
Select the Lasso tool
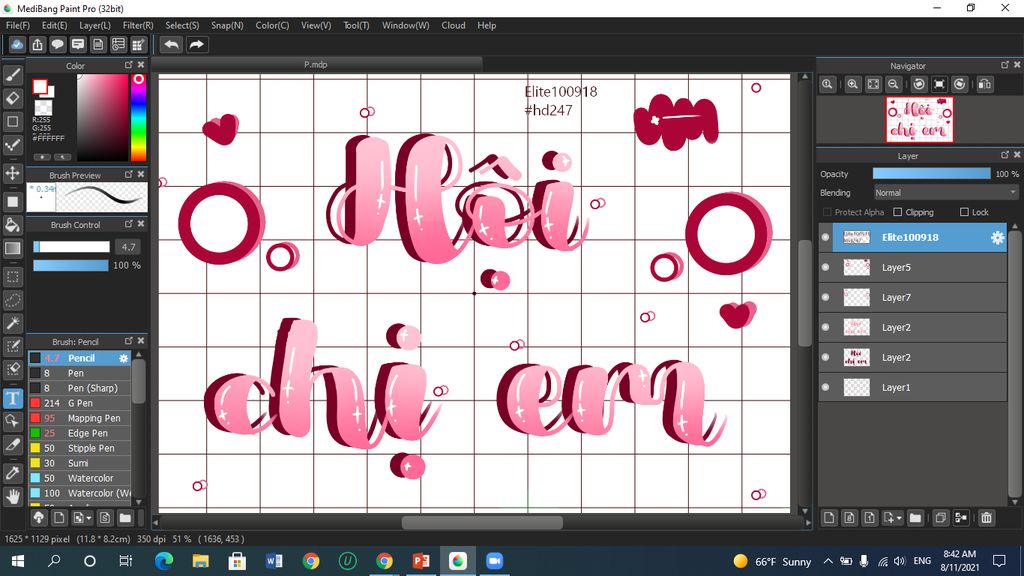click(x=12, y=300)
